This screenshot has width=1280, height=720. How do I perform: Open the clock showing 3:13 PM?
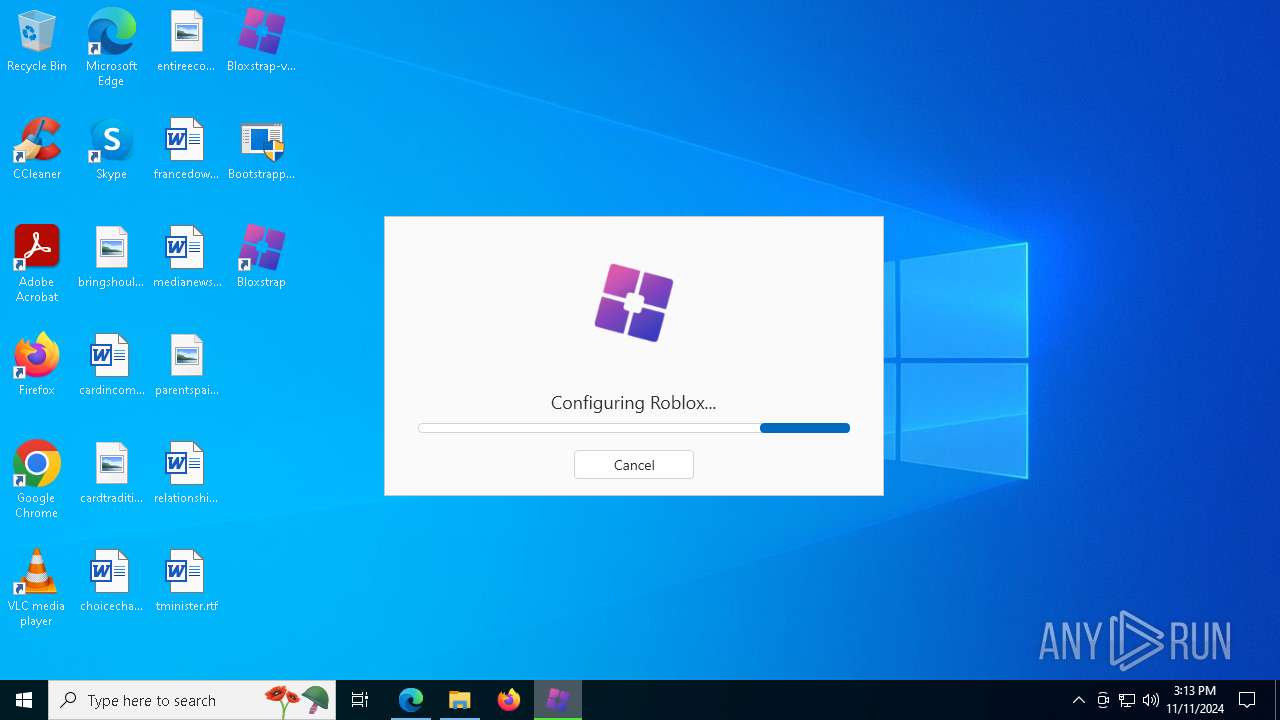pos(1195,700)
